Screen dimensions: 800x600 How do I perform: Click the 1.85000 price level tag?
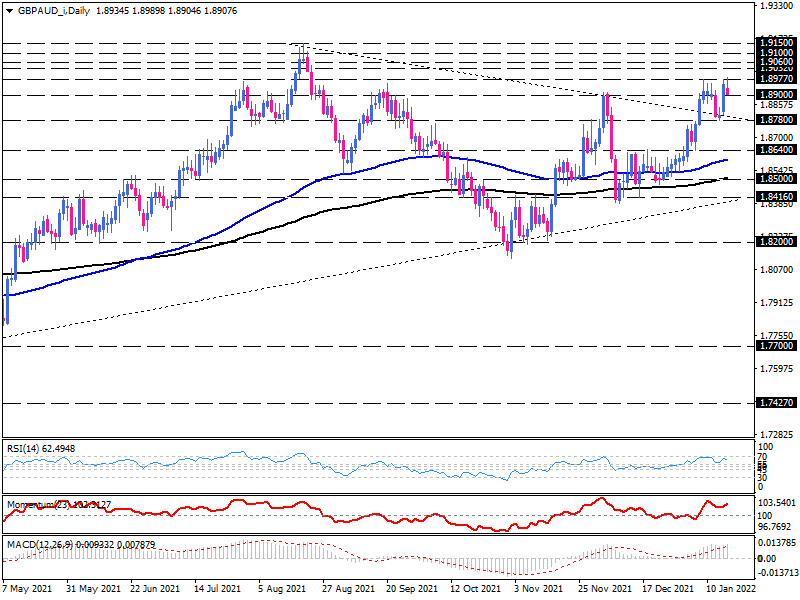775,180
